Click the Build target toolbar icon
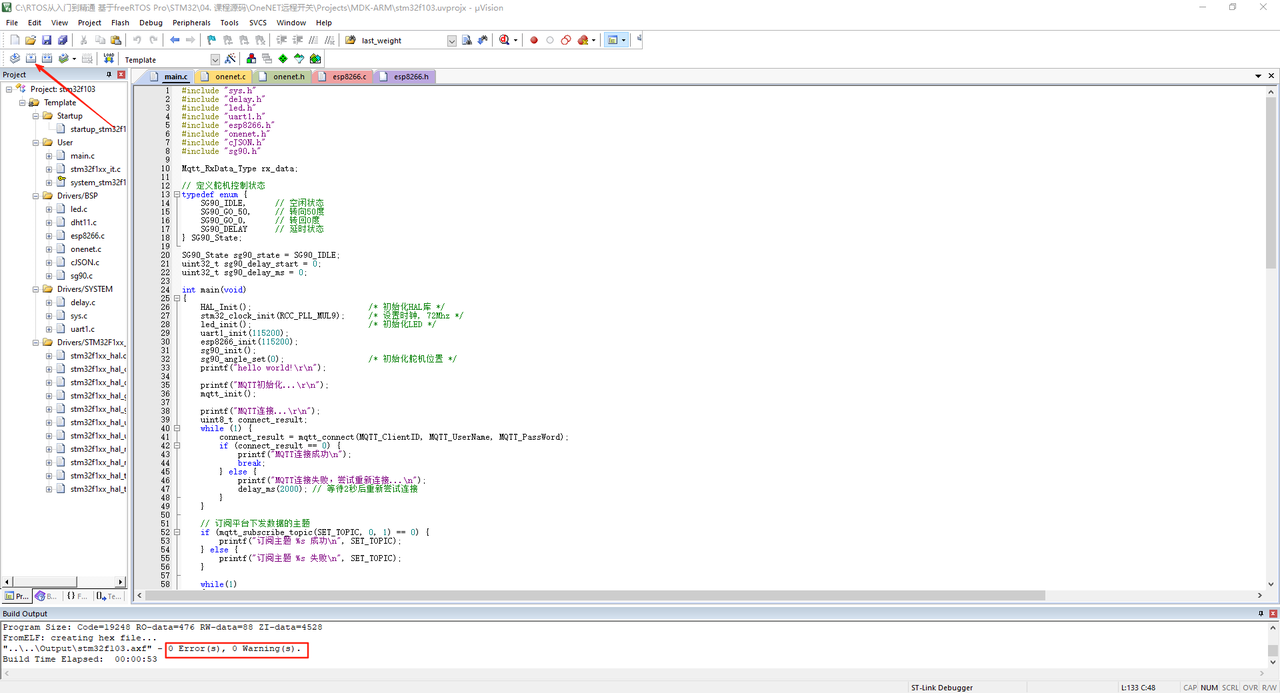Image resolution: width=1280 pixels, height=693 pixels. point(31,59)
